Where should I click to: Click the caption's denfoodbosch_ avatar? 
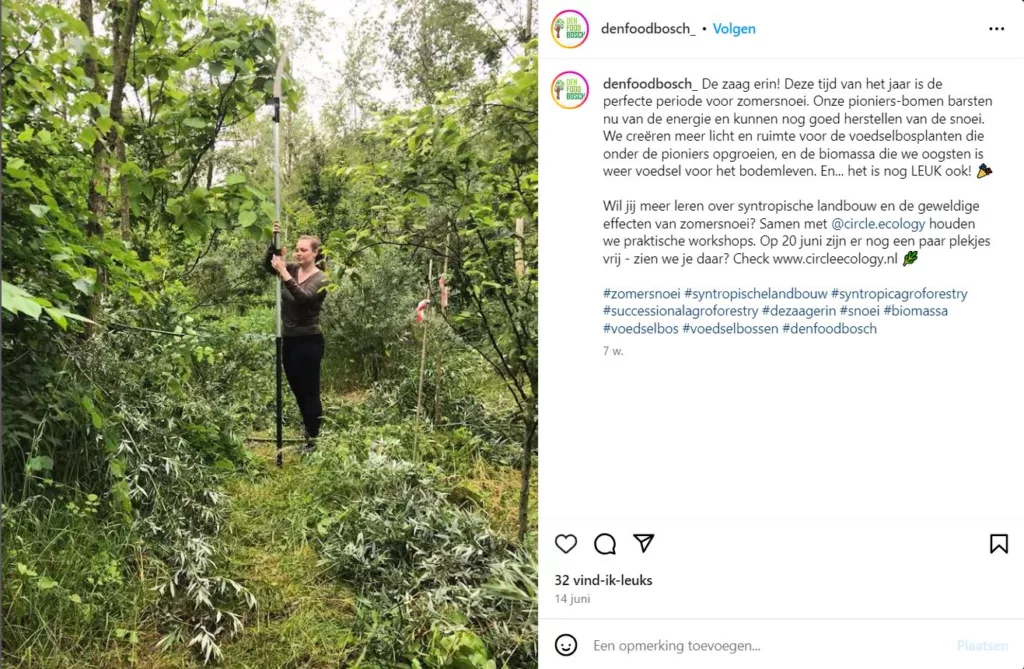(x=569, y=90)
